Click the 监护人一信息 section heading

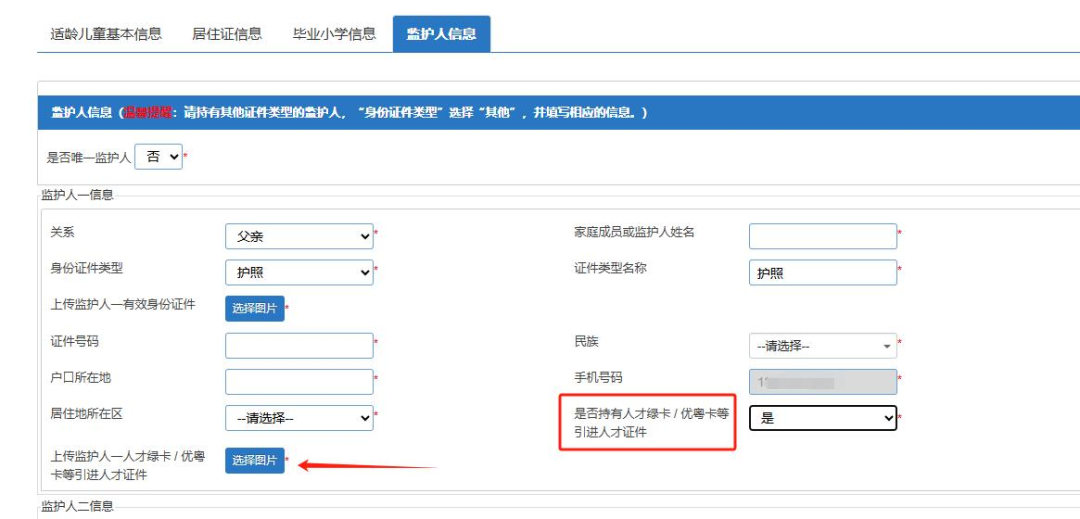pos(77,195)
